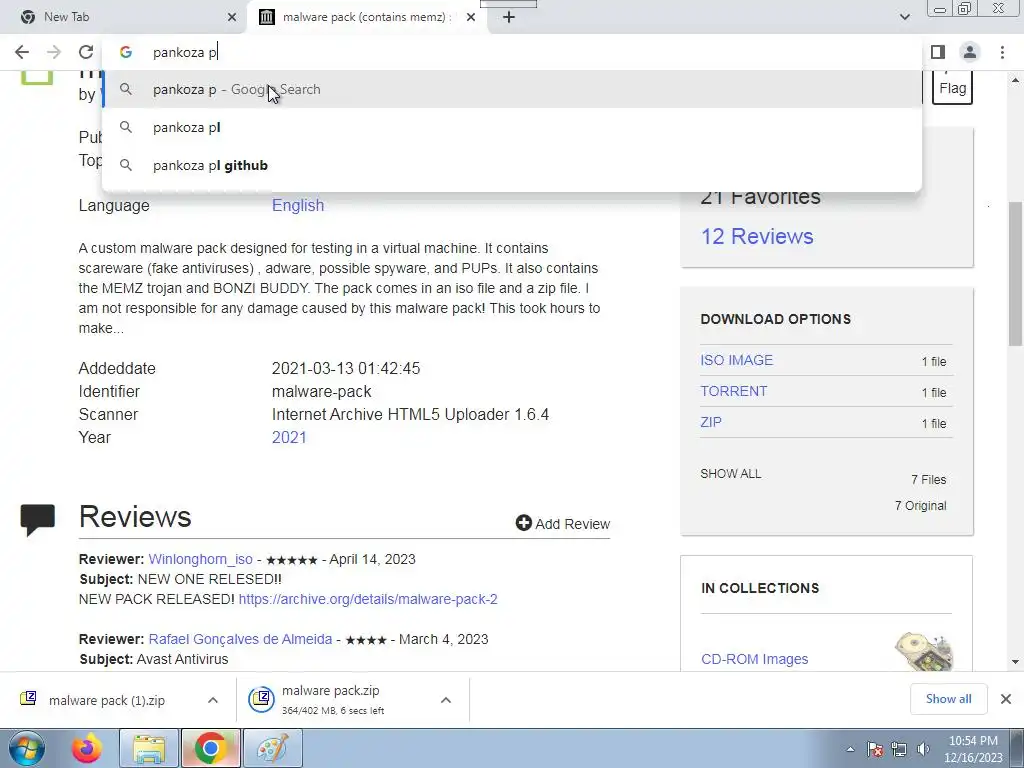1024x768 pixels.
Task: Open the CD-ROM Images collection link
Action: [x=754, y=659]
